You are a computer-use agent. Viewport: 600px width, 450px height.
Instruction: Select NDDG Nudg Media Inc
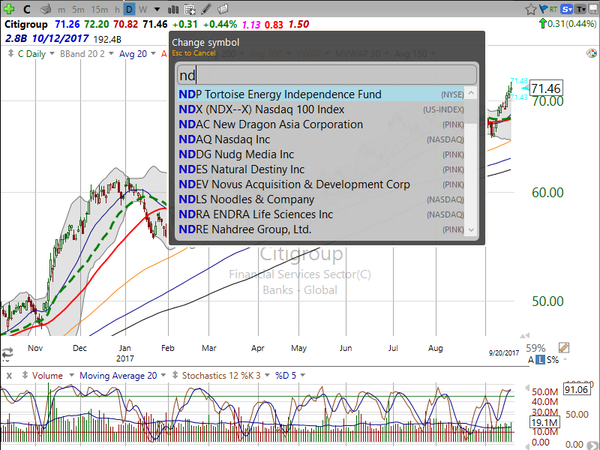click(x=321, y=154)
